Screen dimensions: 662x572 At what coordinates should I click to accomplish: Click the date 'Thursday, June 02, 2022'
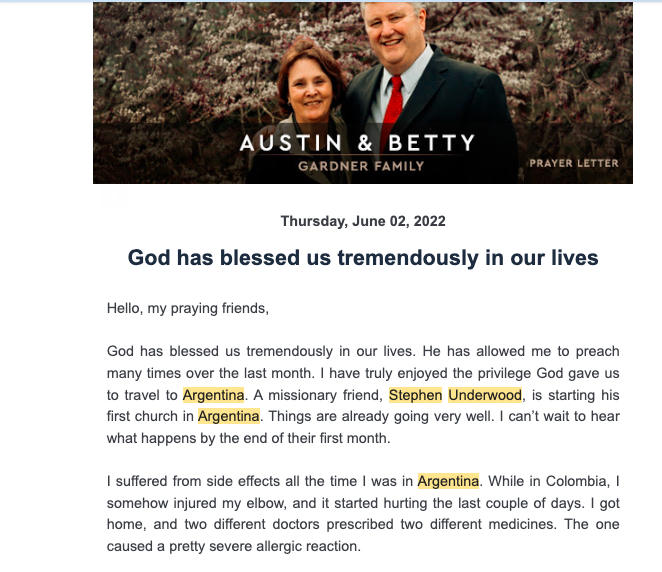point(363,221)
